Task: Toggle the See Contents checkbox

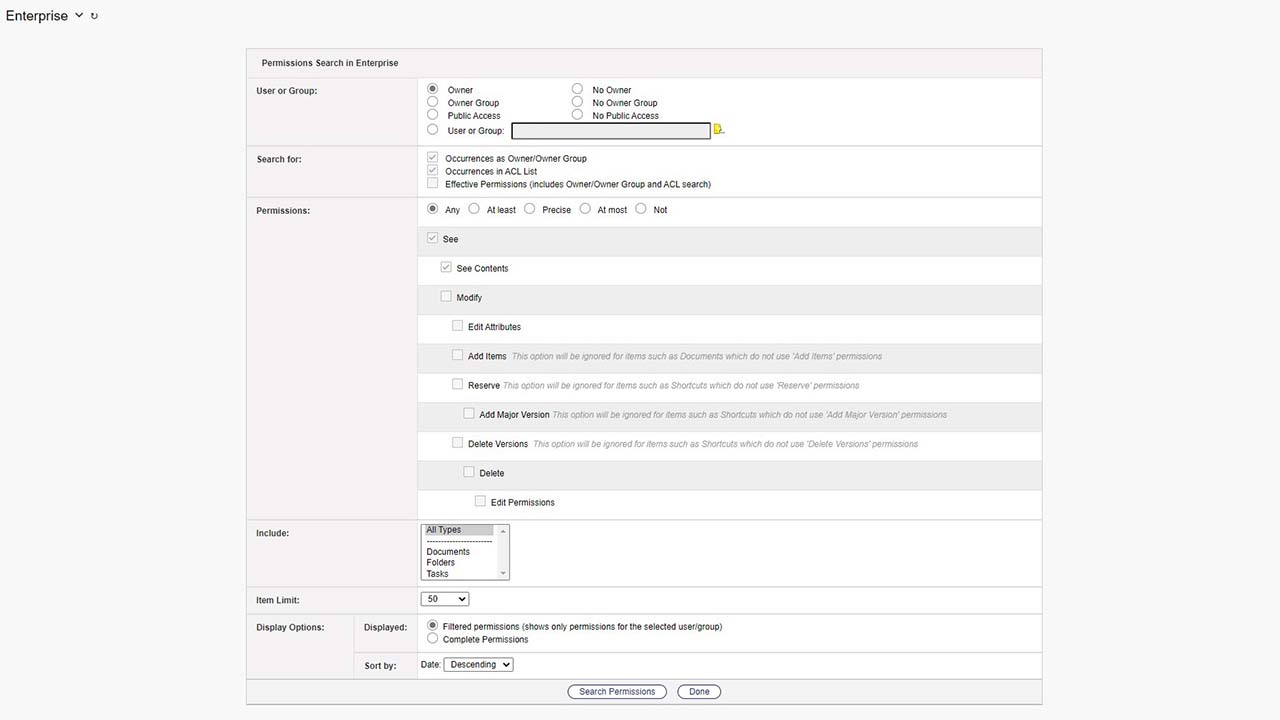Action: click(x=447, y=268)
